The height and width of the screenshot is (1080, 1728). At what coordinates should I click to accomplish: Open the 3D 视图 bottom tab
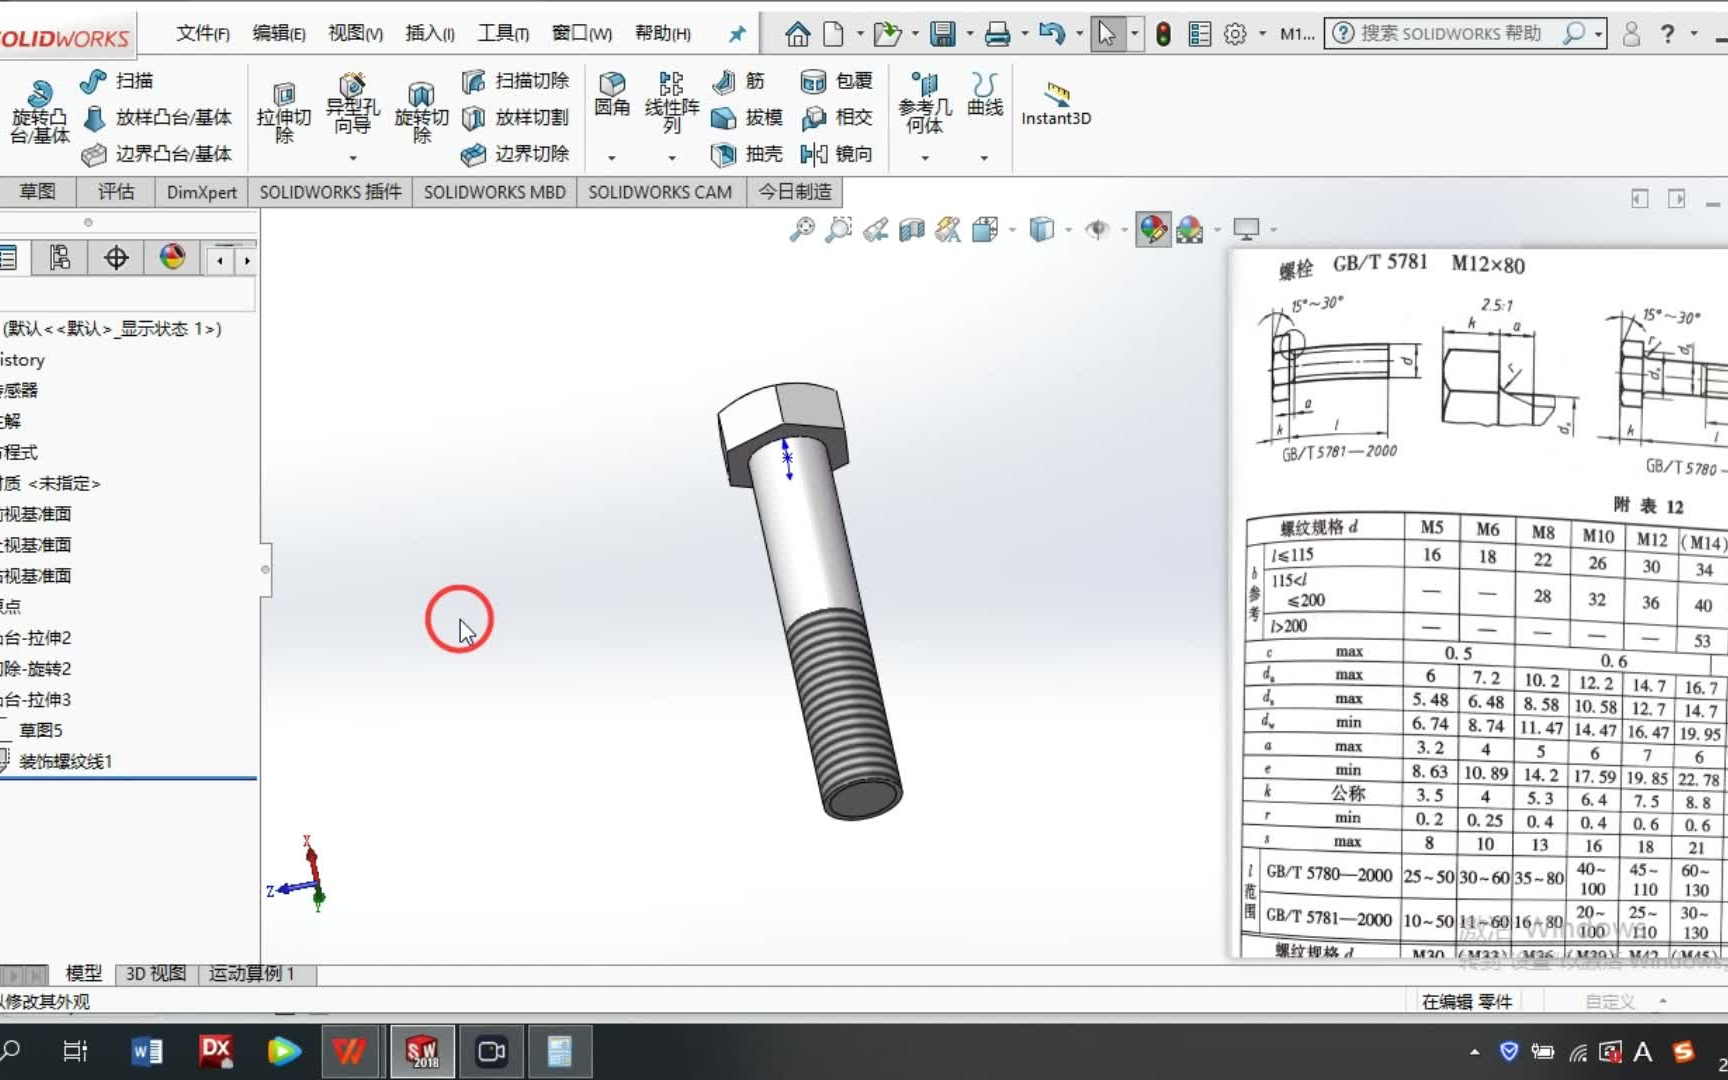pos(156,974)
